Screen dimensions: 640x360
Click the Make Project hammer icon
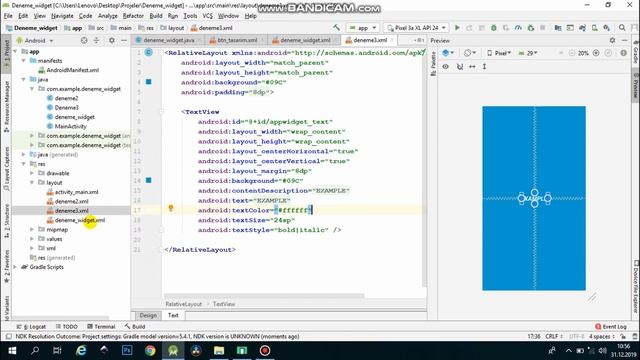tap(336, 28)
